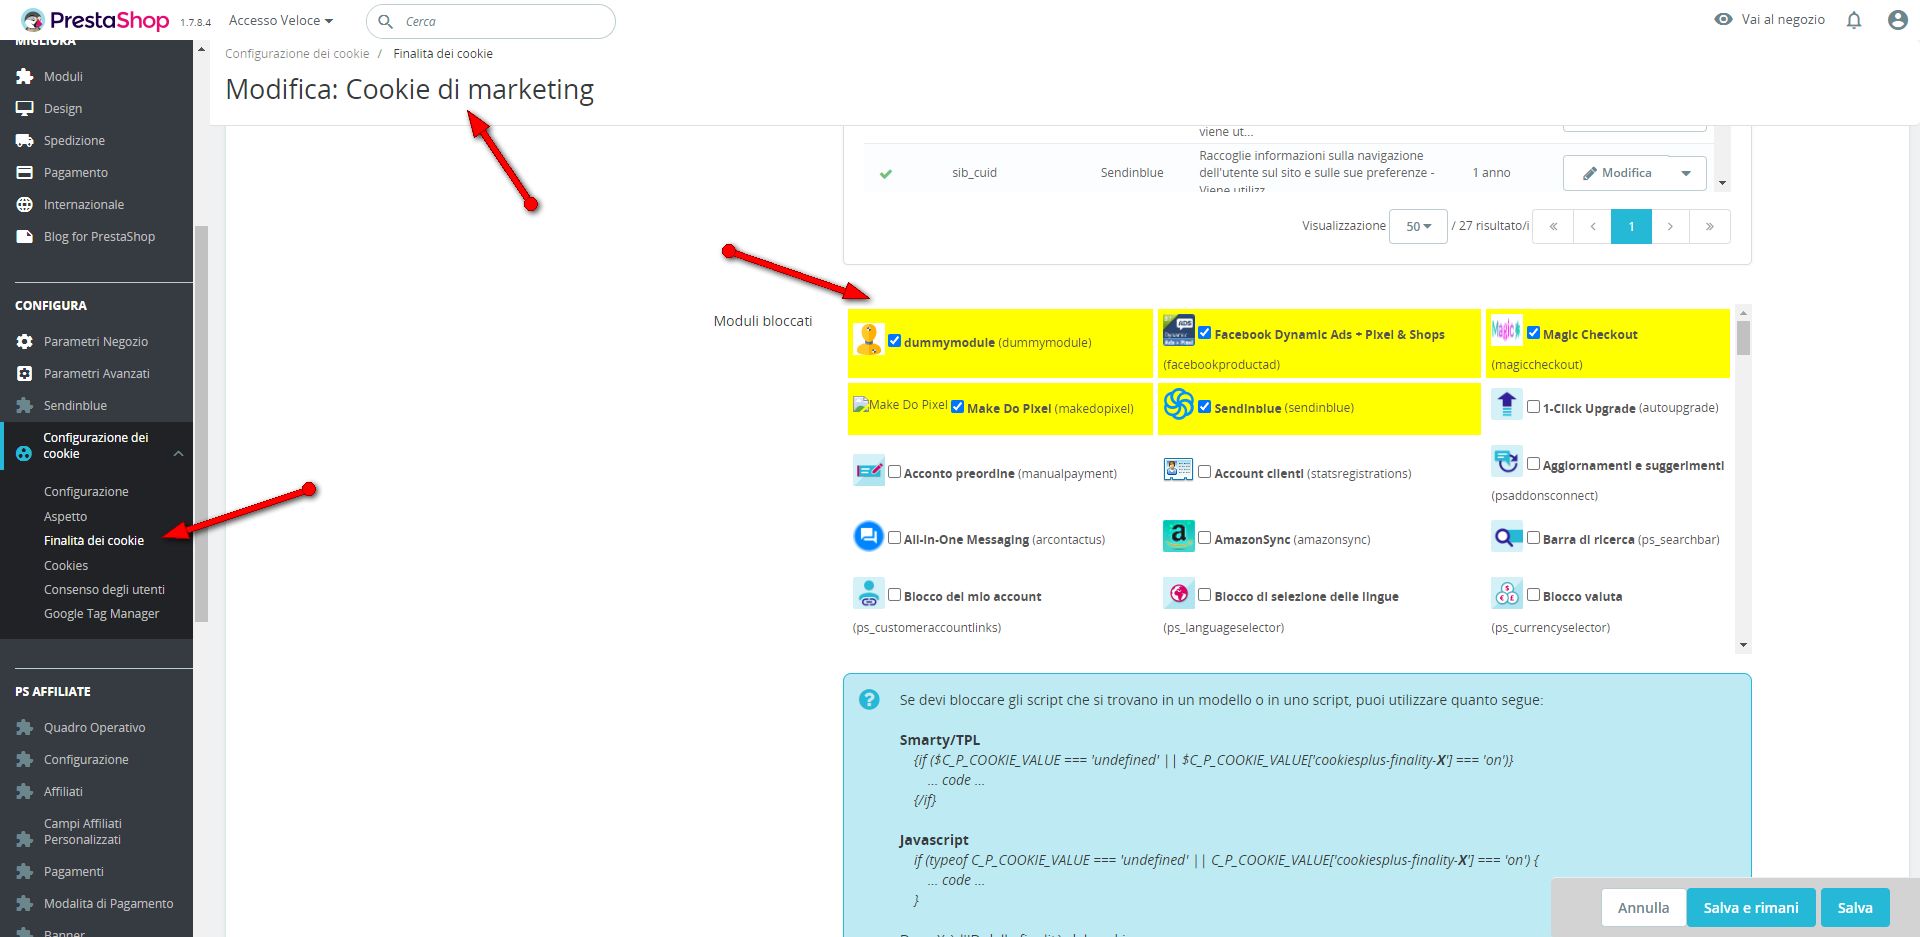Expand the arrow next to Modifica for sib_cuid
The width and height of the screenshot is (1920, 937).
pyautogui.click(x=1686, y=173)
